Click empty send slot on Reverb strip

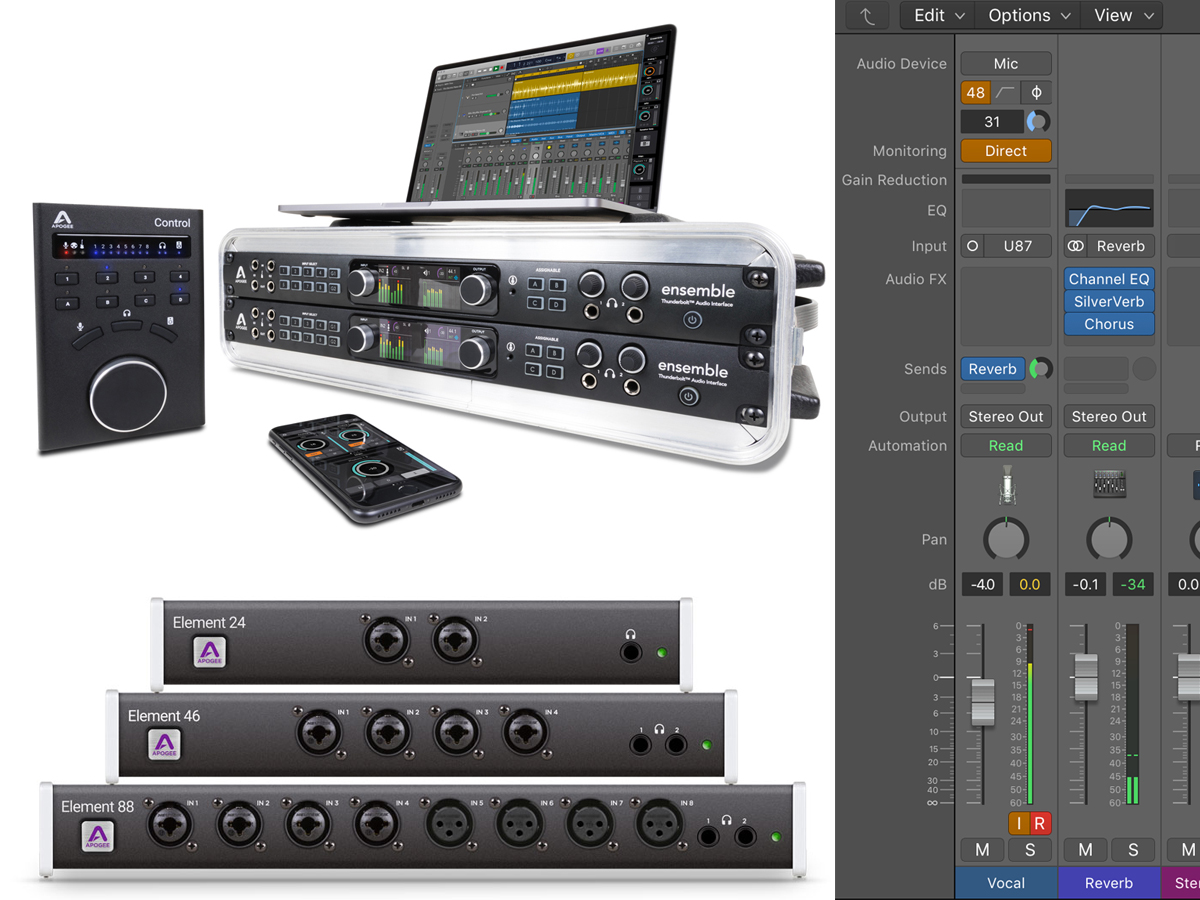click(x=1096, y=369)
